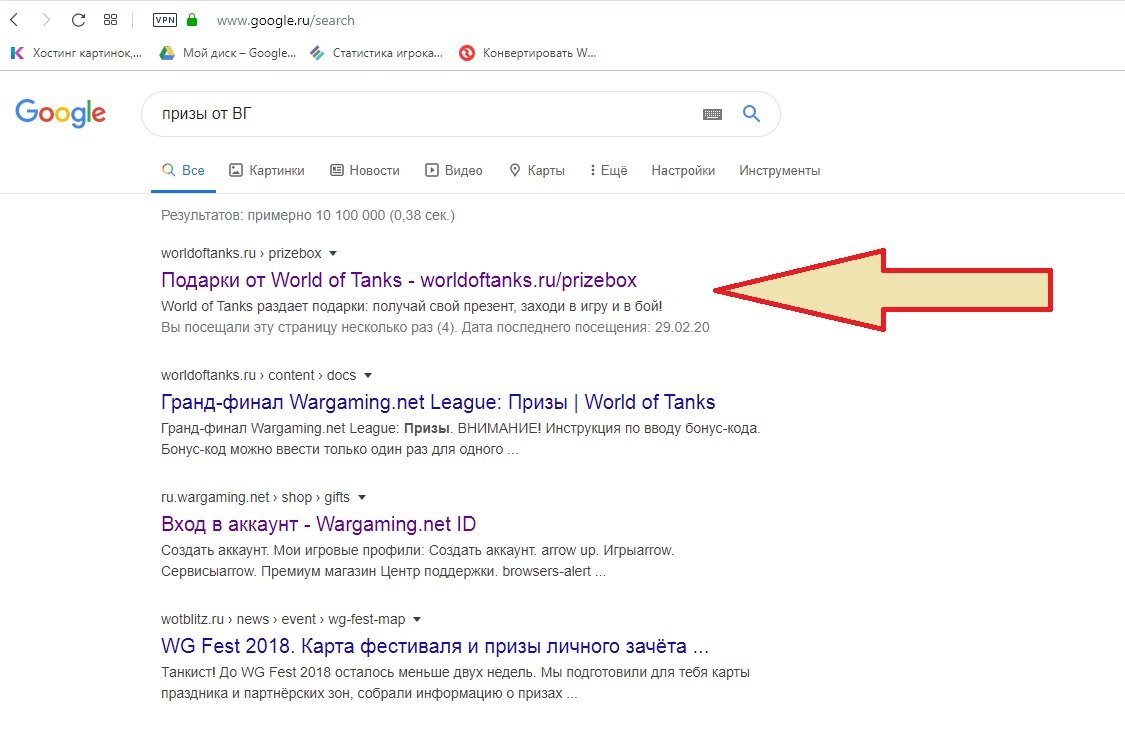Viewport: 1125px width, 732px height.
Task: Click the browser refresh button
Action: [x=77, y=18]
